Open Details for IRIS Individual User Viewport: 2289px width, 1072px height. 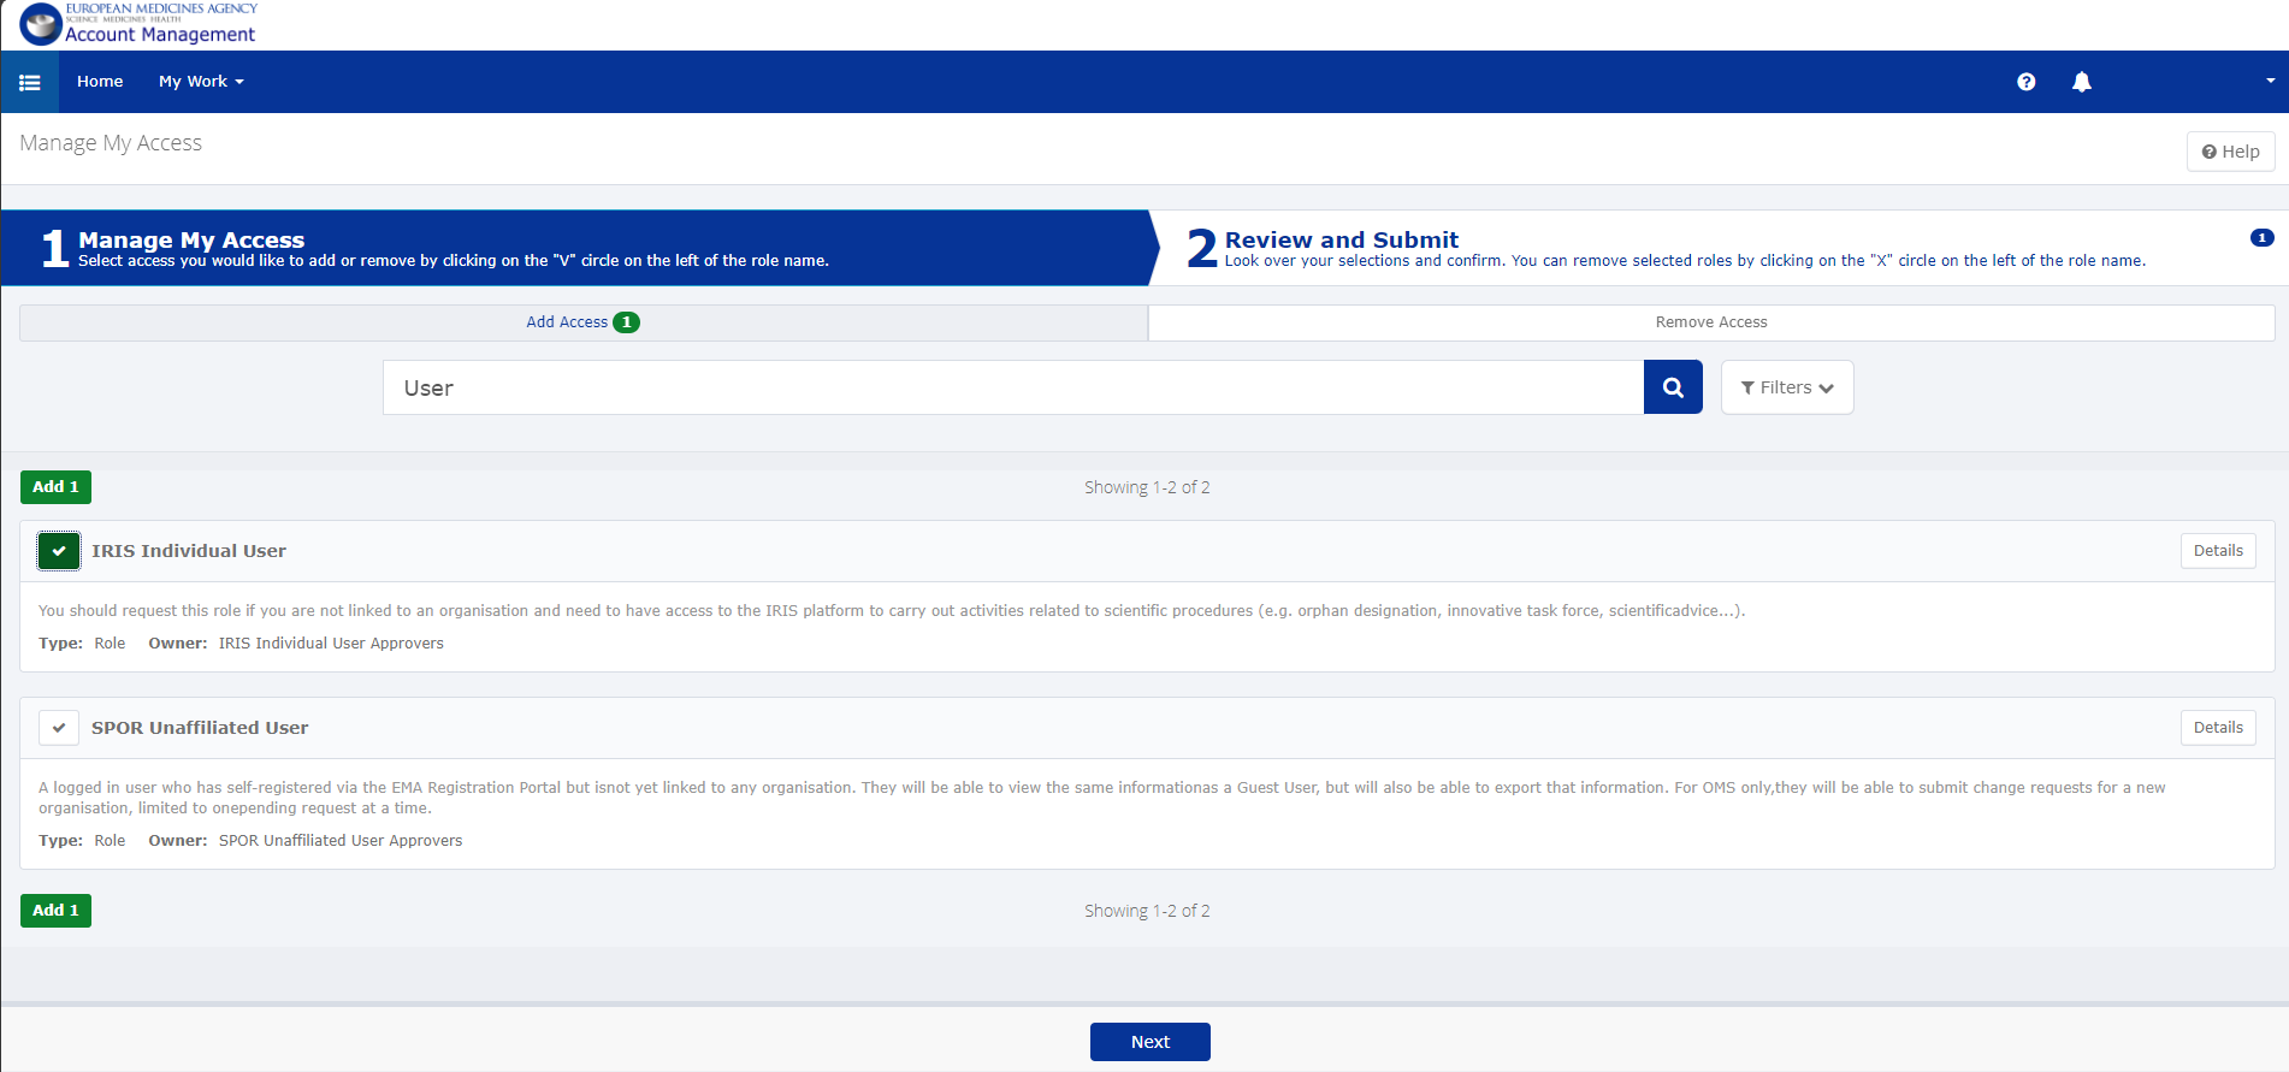(2217, 551)
